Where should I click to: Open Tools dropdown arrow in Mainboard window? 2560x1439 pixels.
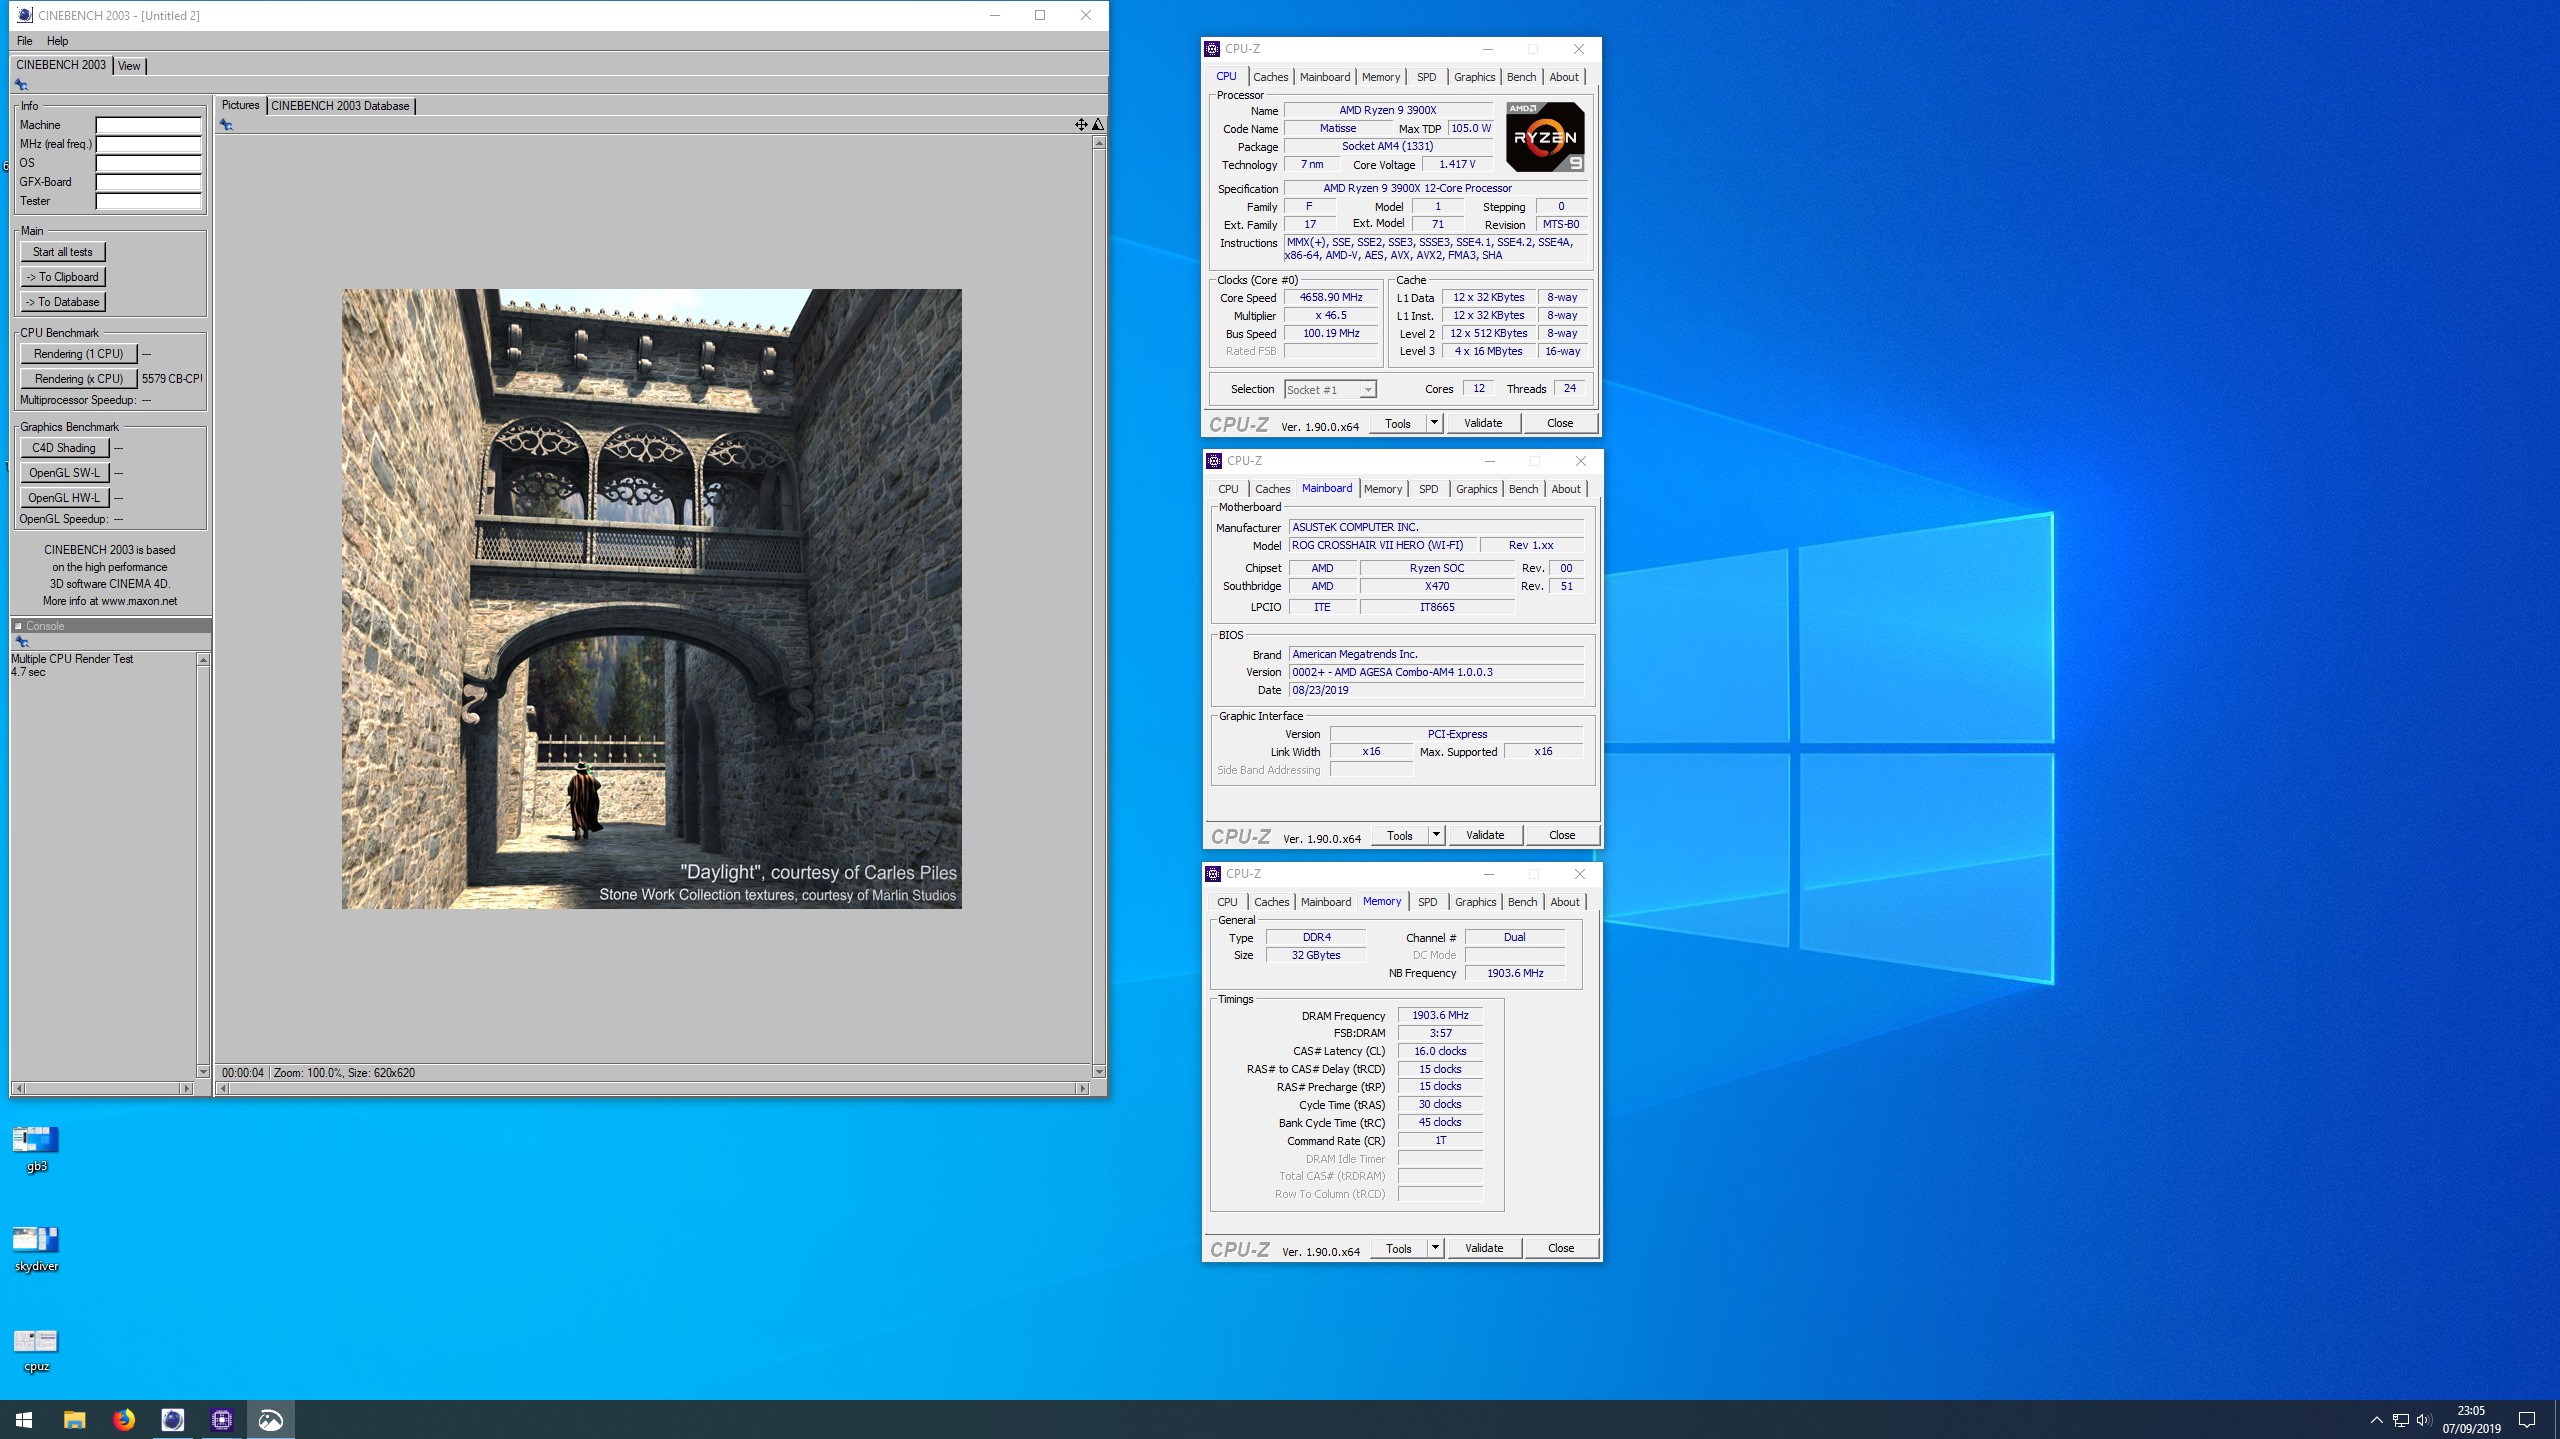point(1436,835)
